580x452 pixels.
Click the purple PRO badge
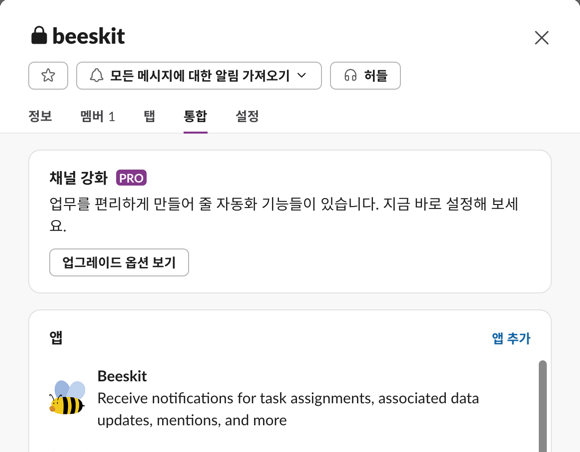pos(131,178)
